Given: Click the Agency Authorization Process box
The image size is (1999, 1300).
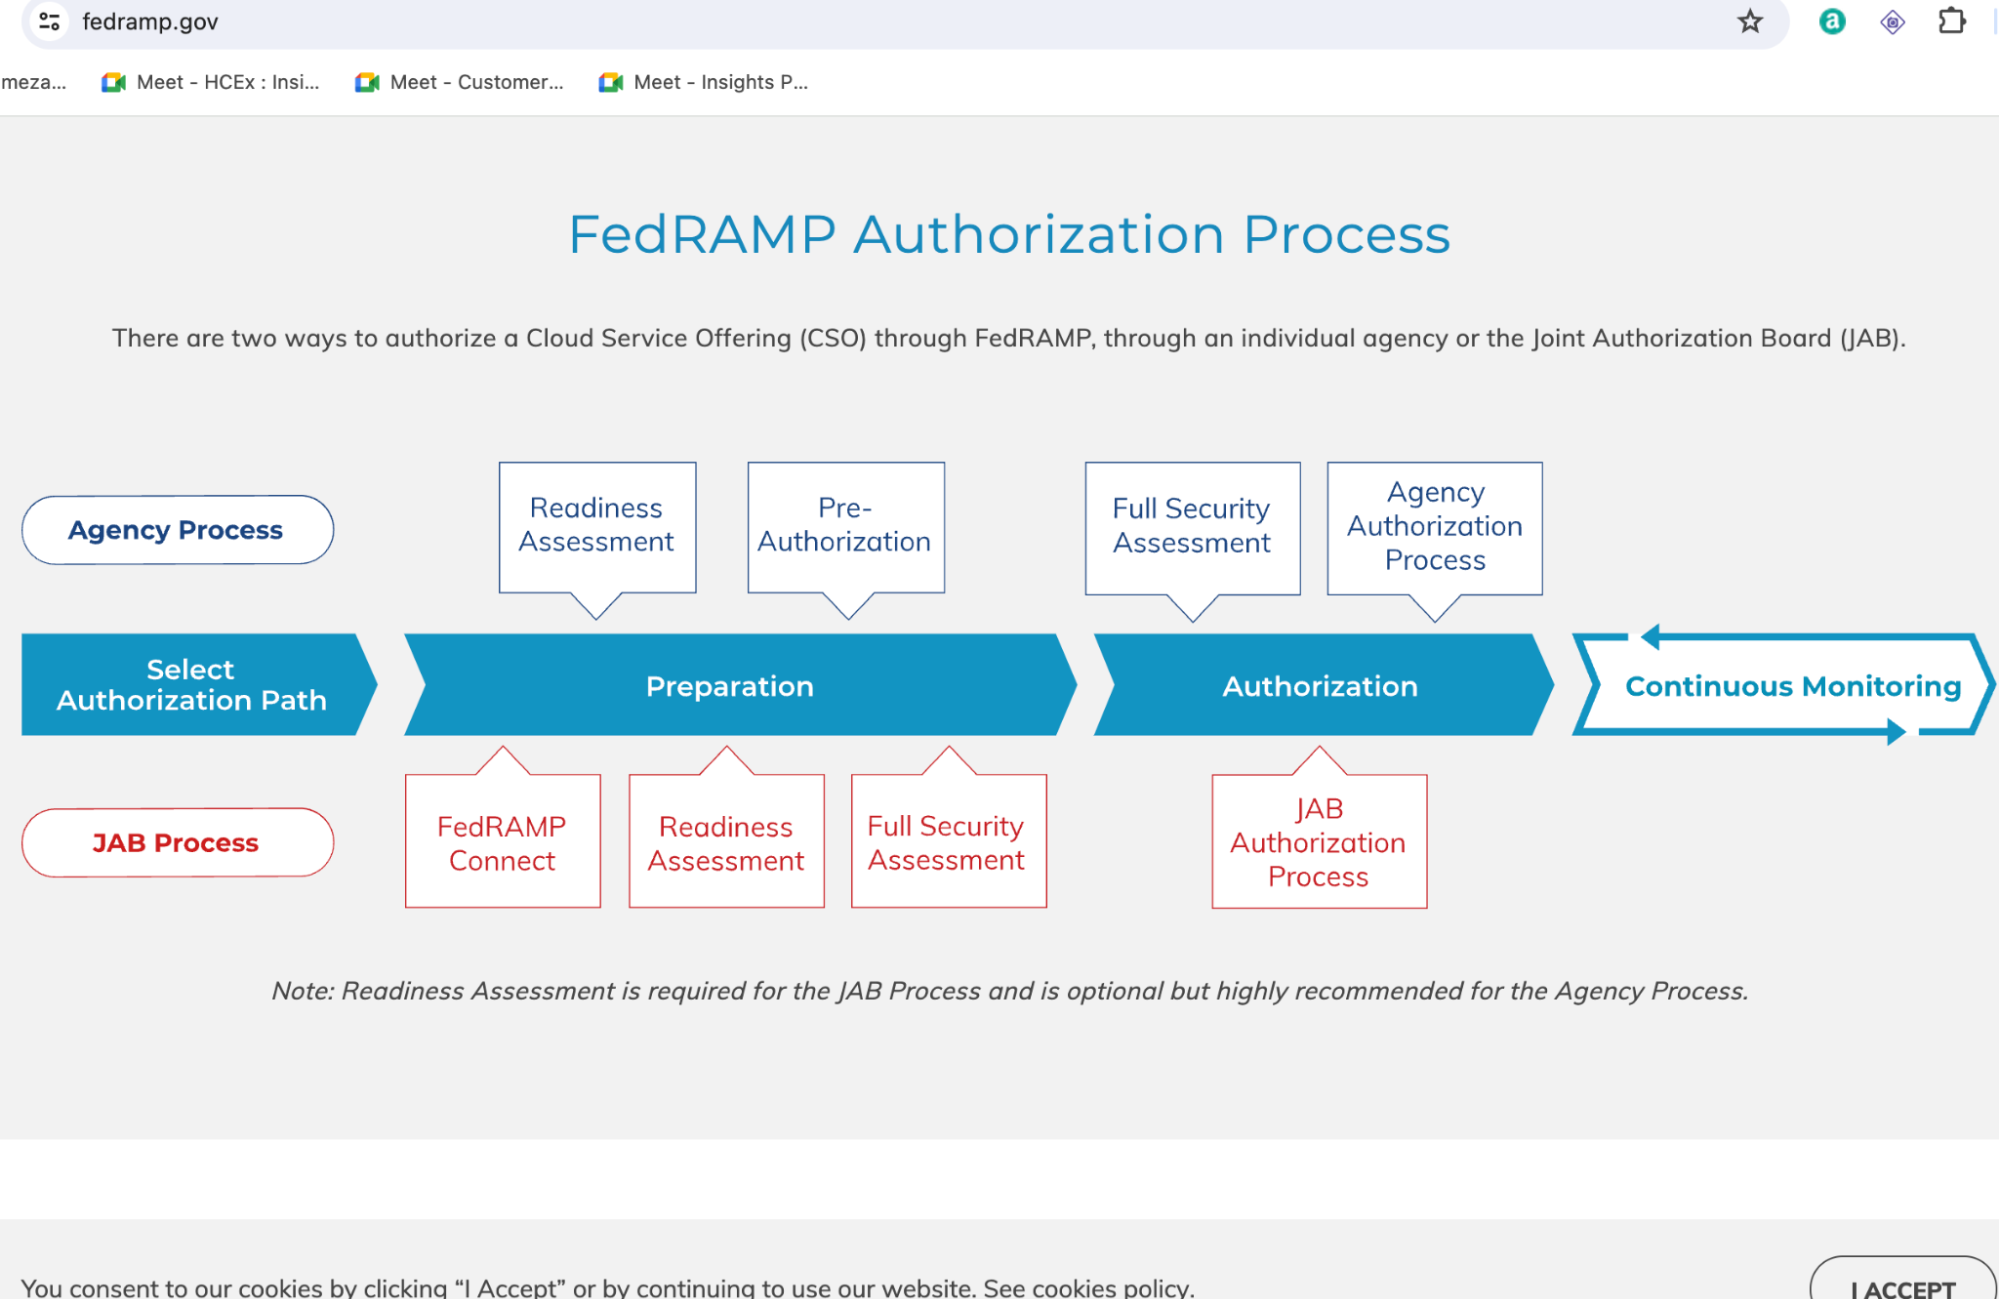Looking at the screenshot, I should point(1434,527).
